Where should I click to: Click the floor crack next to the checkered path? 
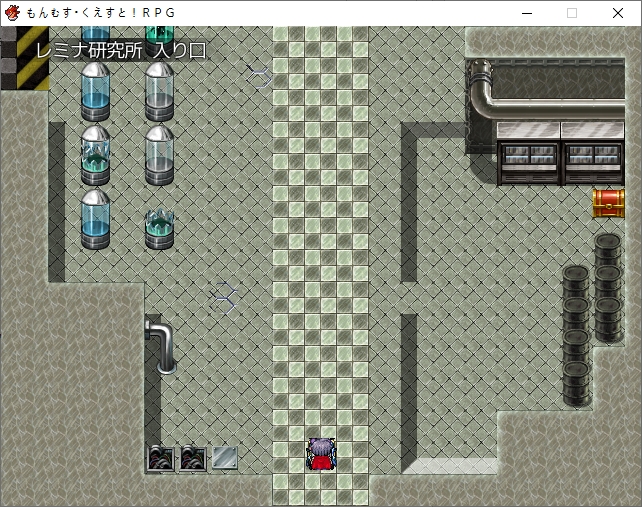pos(258,76)
